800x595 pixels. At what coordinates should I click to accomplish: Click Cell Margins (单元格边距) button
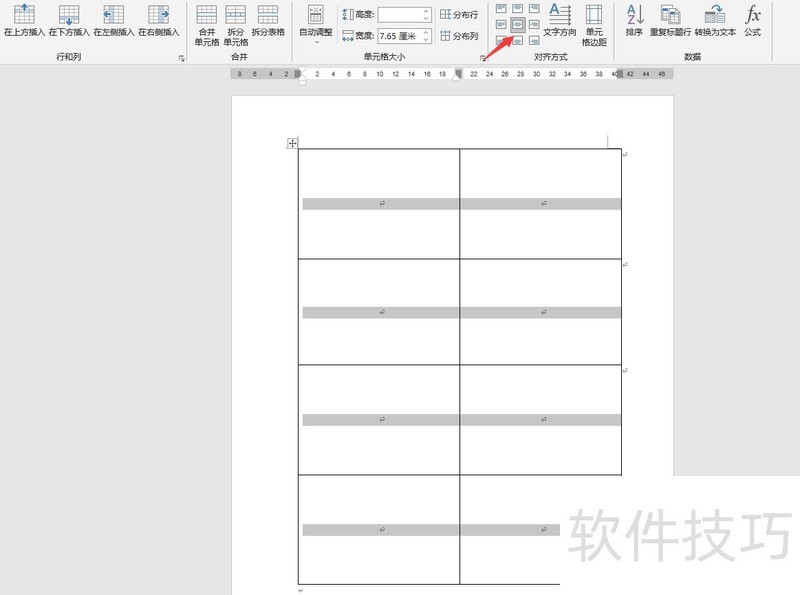(594, 25)
